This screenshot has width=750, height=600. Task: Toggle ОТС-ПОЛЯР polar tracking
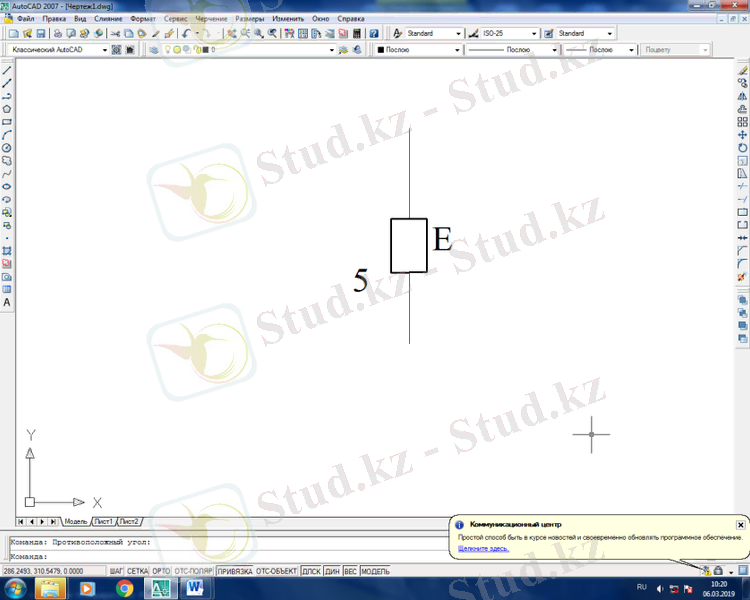(193, 571)
